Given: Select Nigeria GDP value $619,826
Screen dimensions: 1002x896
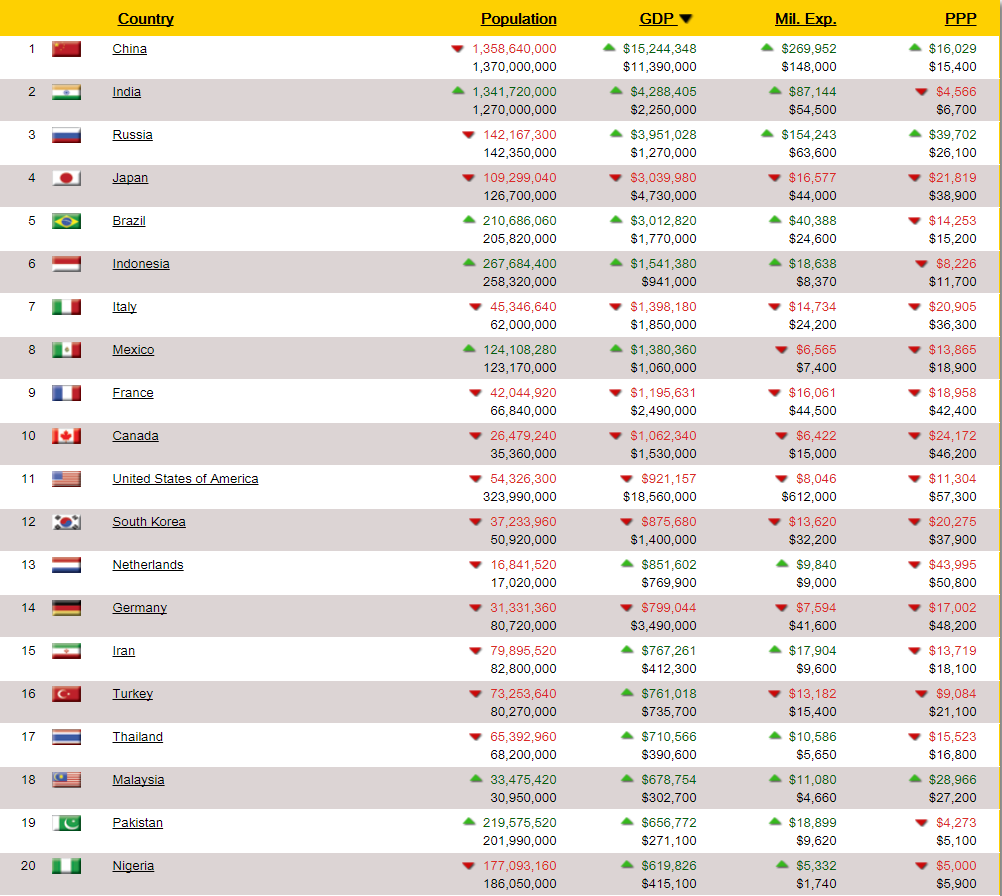Looking at the screenshot, I should (x=669, y=865).
